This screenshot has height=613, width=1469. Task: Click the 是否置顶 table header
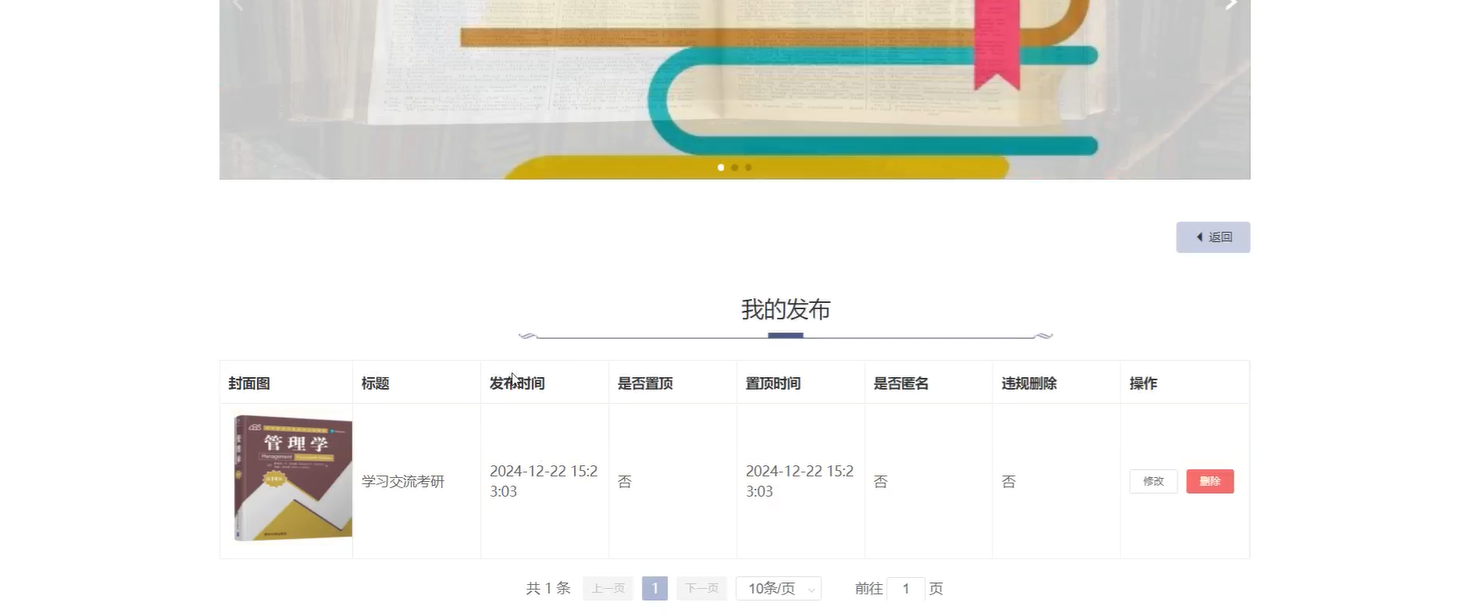pyautogui.click(x=643, y=381)
